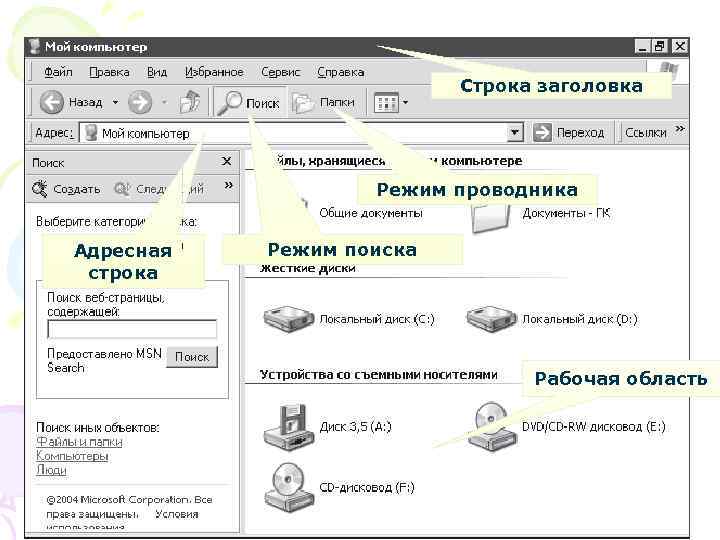This screenshot has width=720, height=540.
Task: Minimize the Мой компьютер window
Action: coord(642,46)
